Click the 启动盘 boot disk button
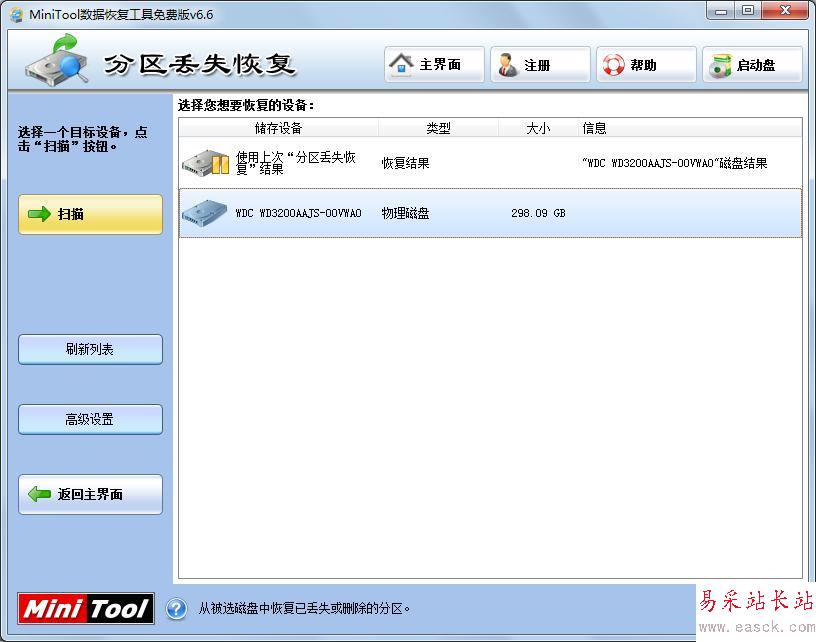Image resolution: width=816 pixels, height=642 pixels. pyautogui.click(x=752, y=65)
